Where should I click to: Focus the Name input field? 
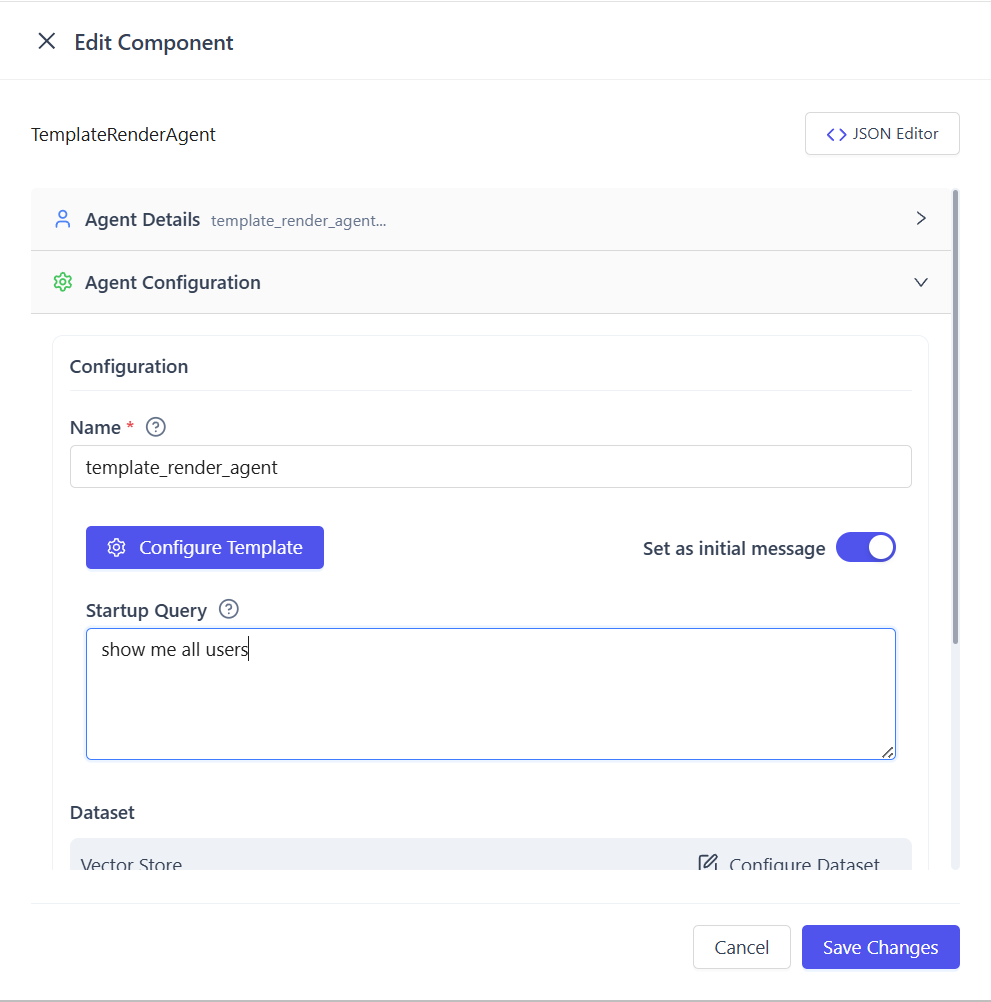(x=490, y=467)
